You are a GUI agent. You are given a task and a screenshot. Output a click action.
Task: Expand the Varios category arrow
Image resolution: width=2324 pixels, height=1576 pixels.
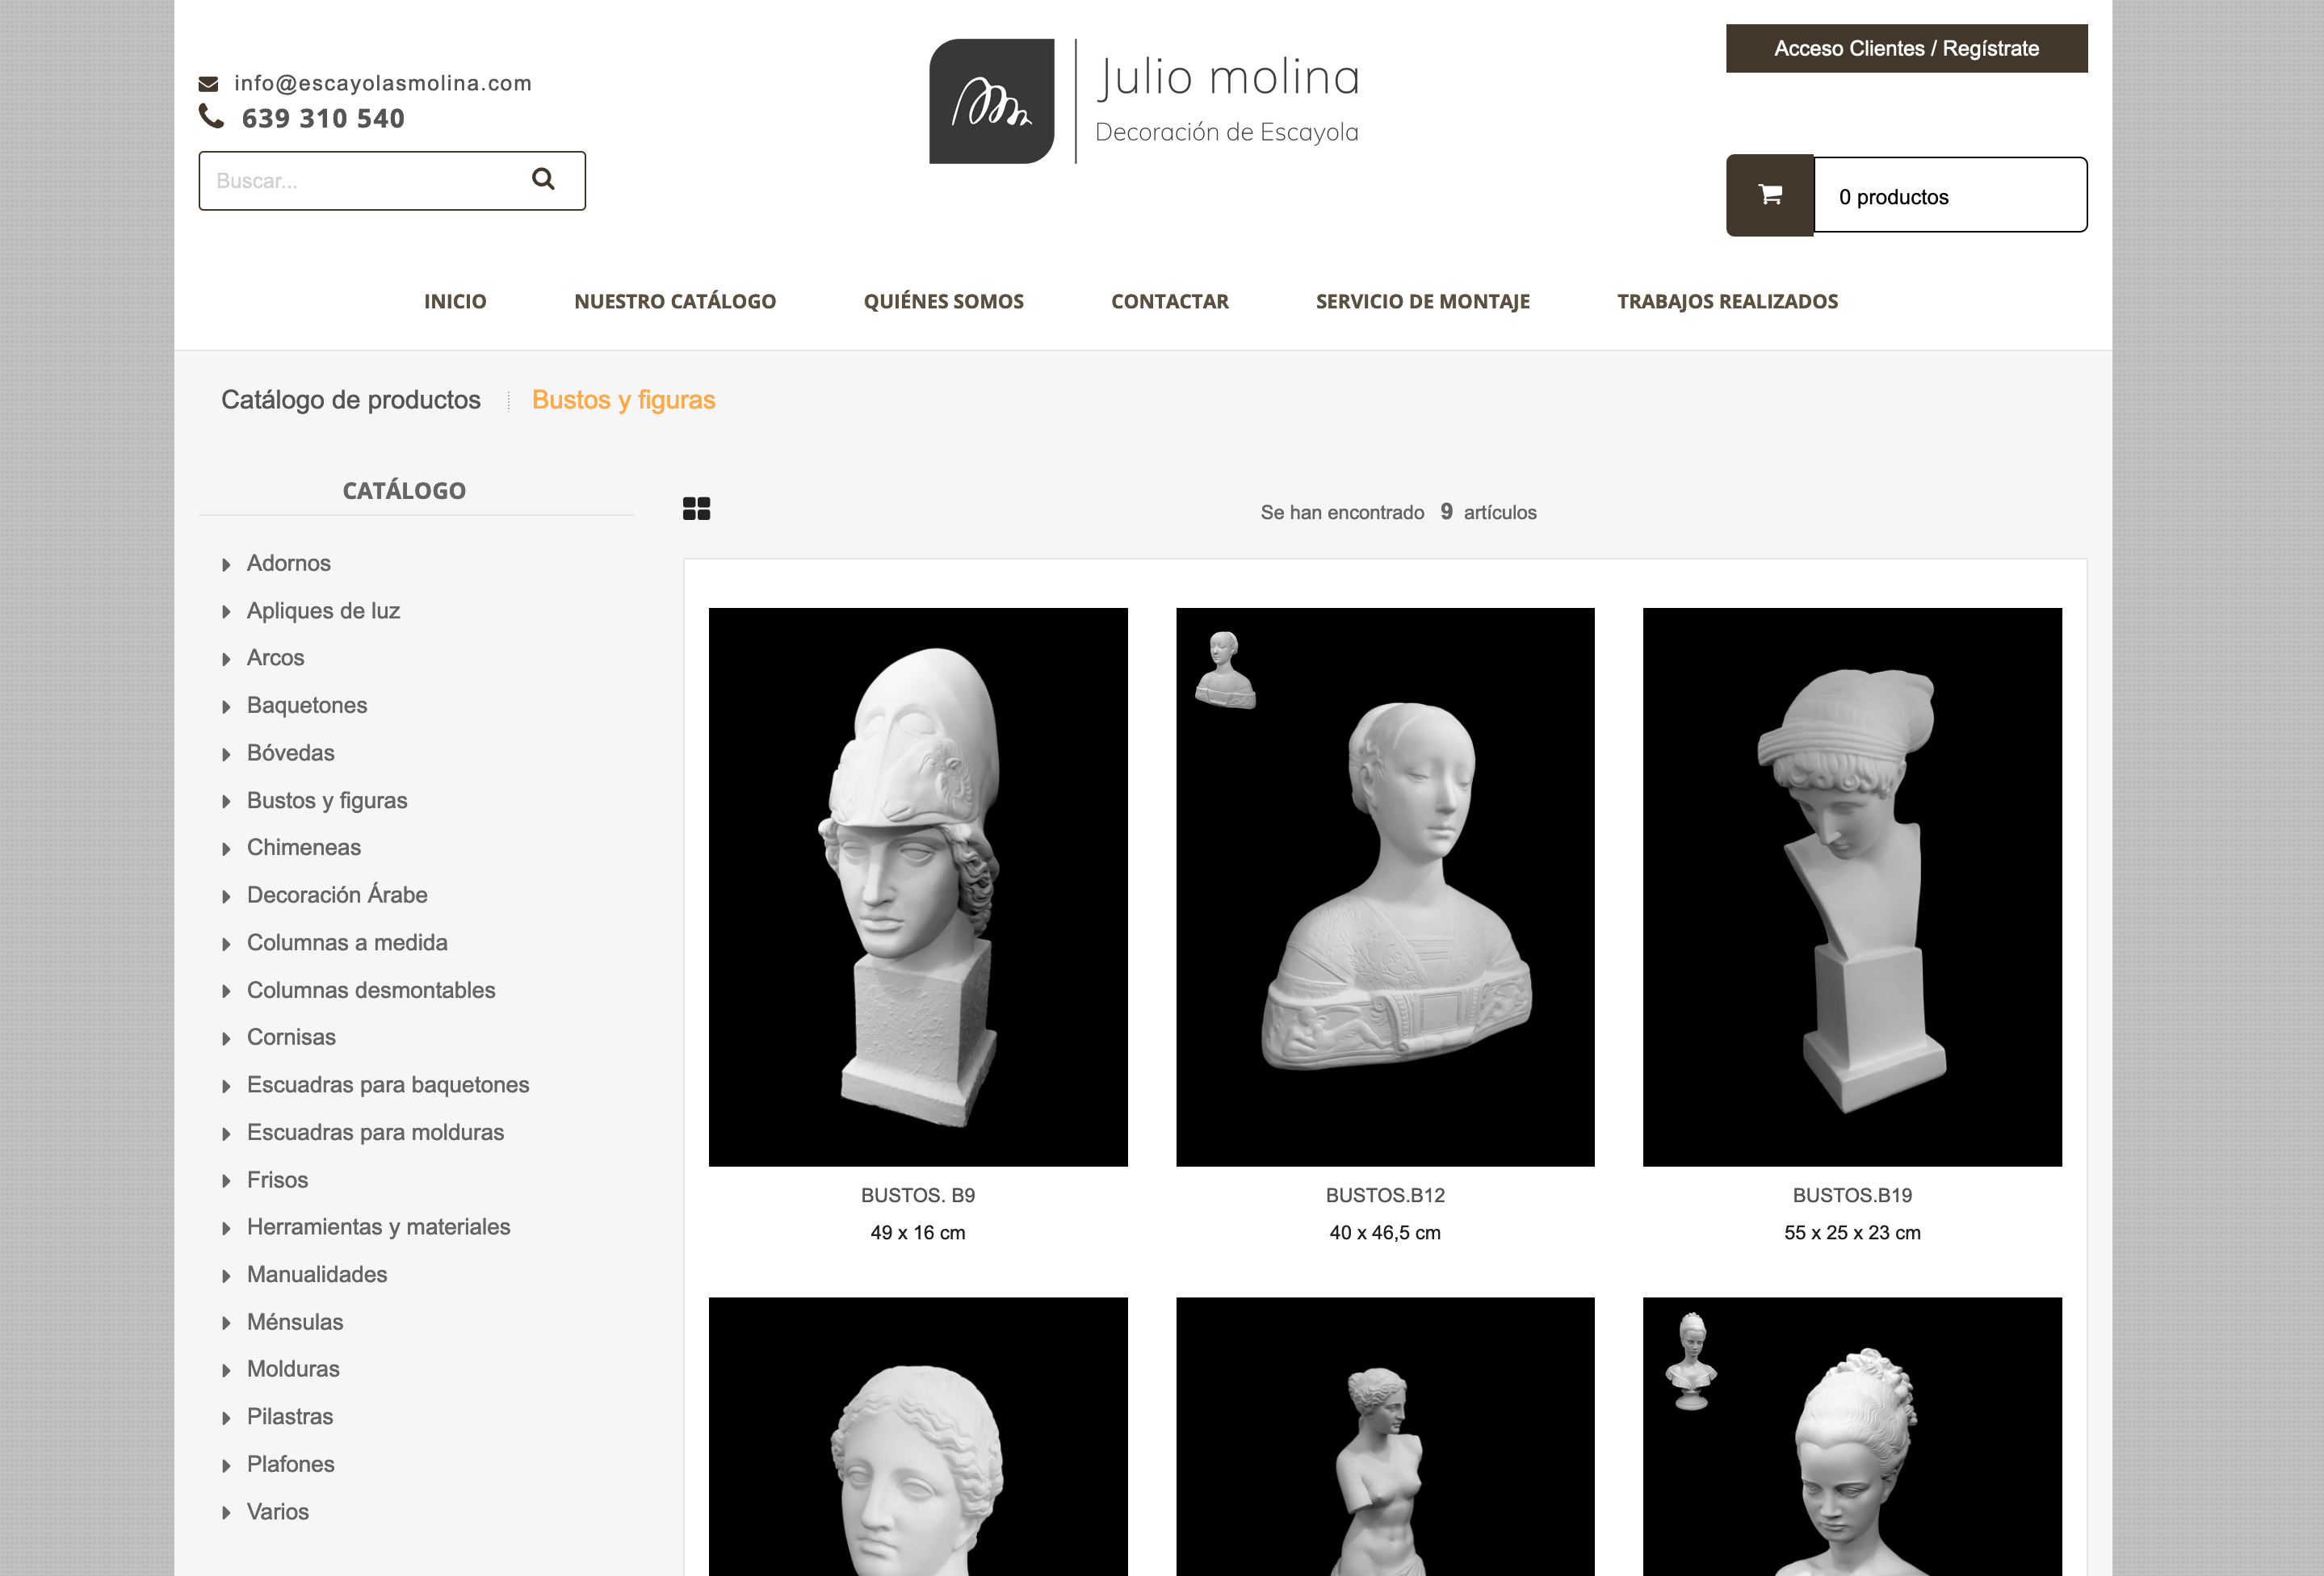pos(226,1513)
